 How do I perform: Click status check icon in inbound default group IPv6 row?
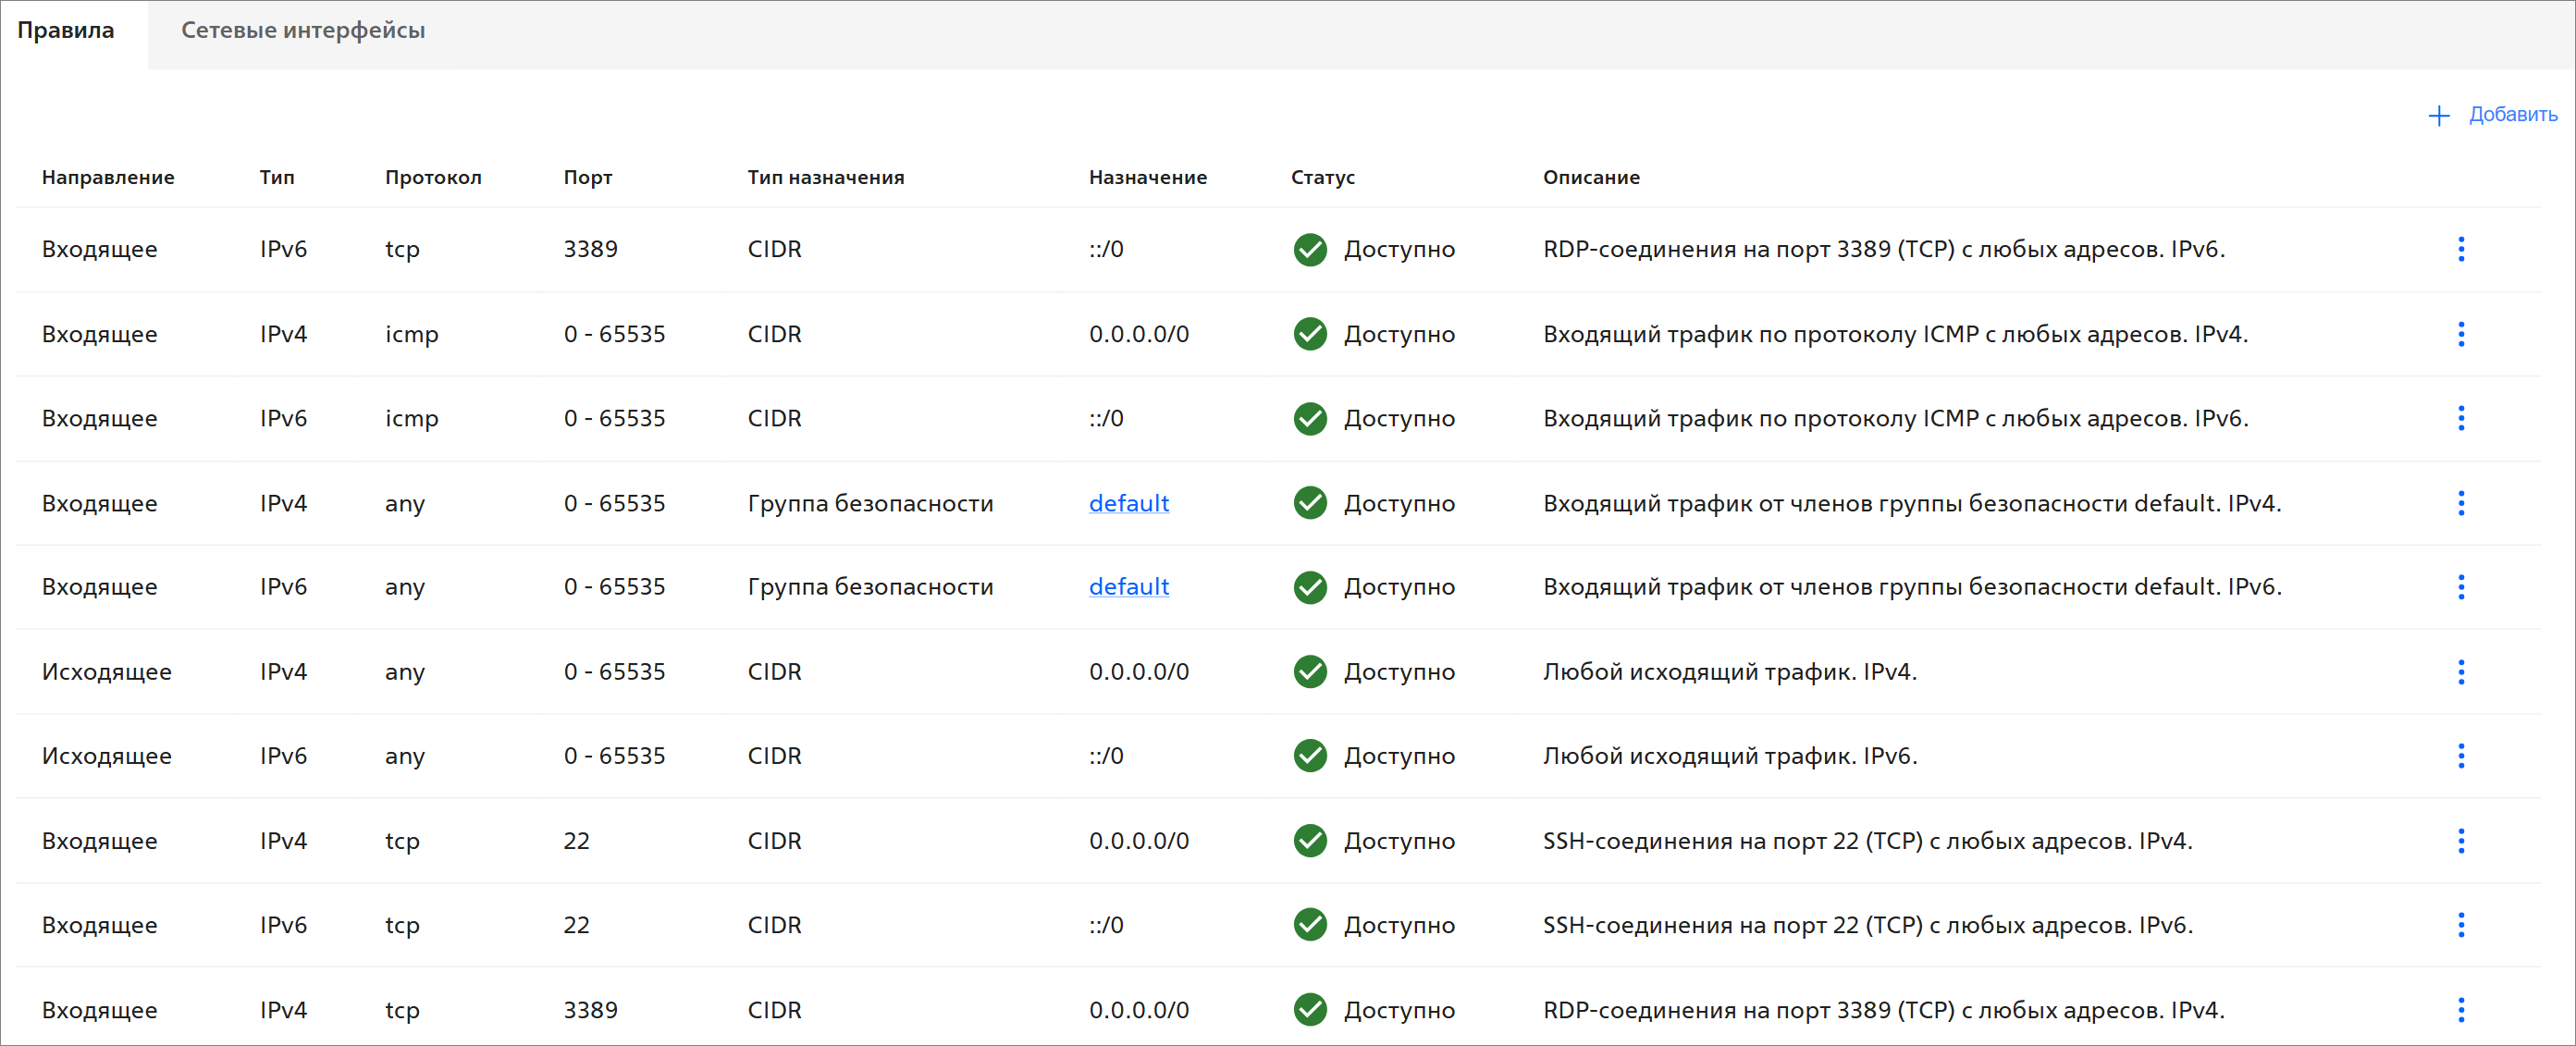tap(1310, 587)
